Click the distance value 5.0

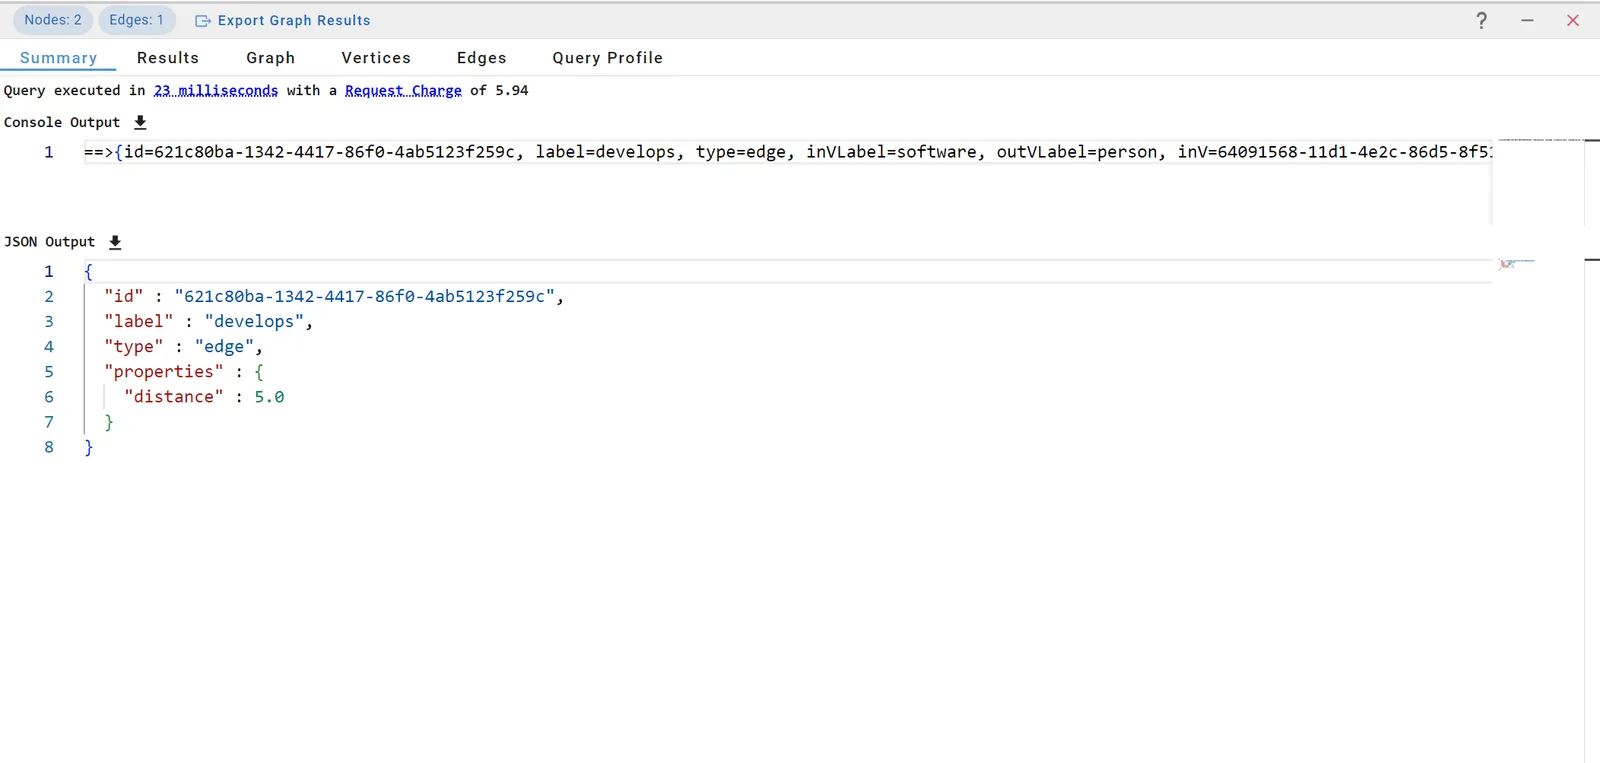click(269, 397)
